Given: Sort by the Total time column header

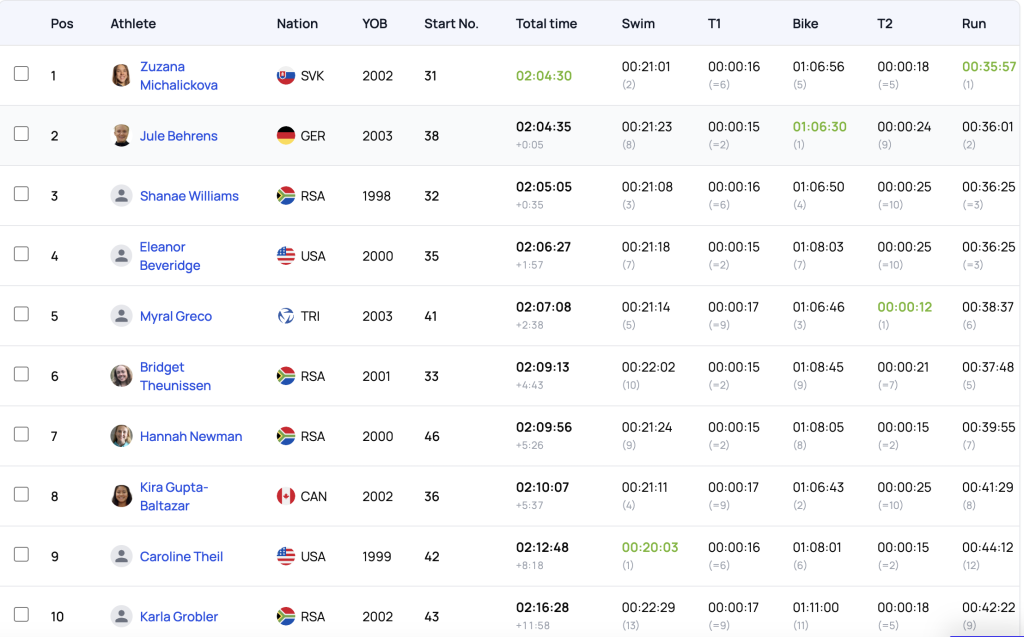Looking at the screenshot, I should click(546, 23).
